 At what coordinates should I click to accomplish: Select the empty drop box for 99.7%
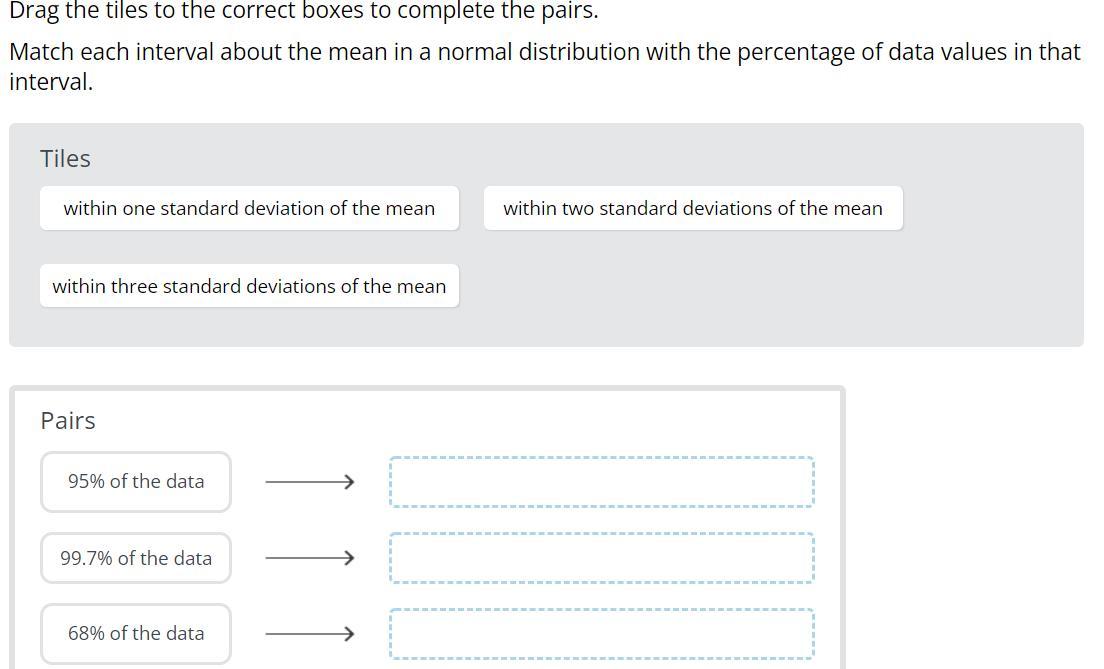coord(601,558)
